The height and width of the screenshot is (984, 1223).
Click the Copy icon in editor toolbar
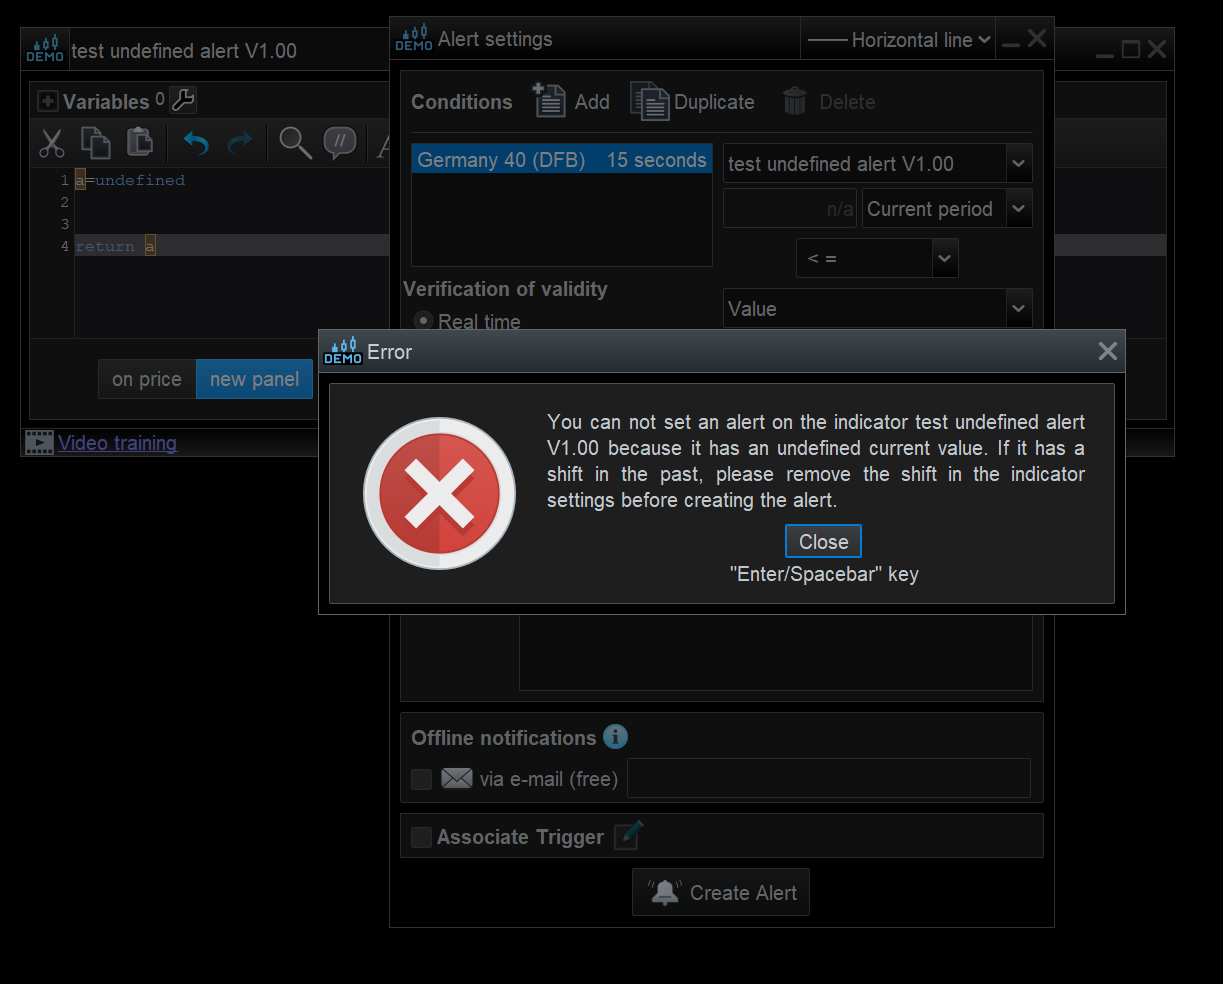96,143
